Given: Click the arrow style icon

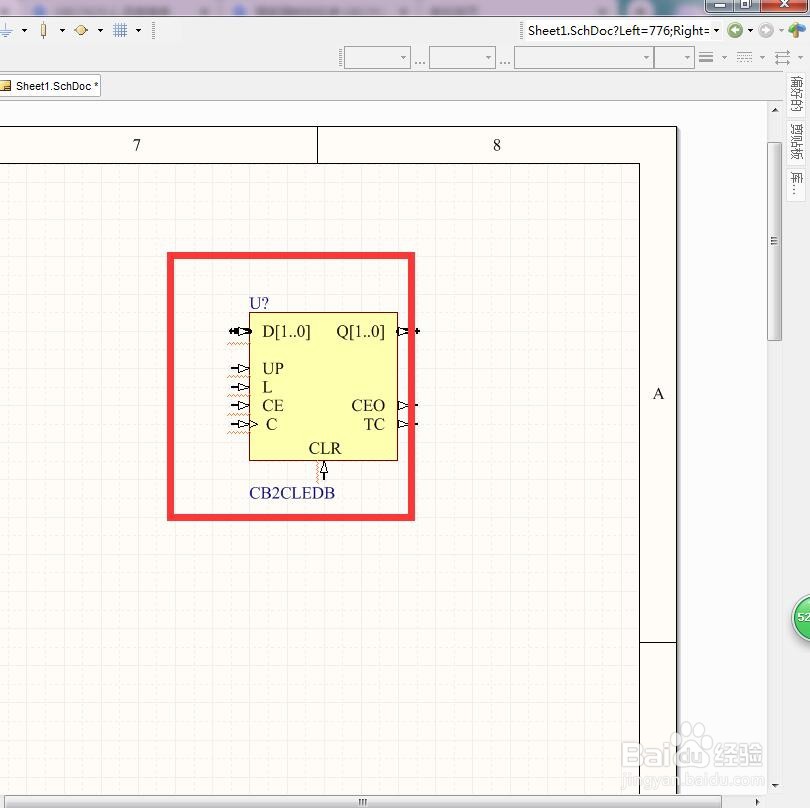Looking at the screenshot, I should (x=783, y=57).
